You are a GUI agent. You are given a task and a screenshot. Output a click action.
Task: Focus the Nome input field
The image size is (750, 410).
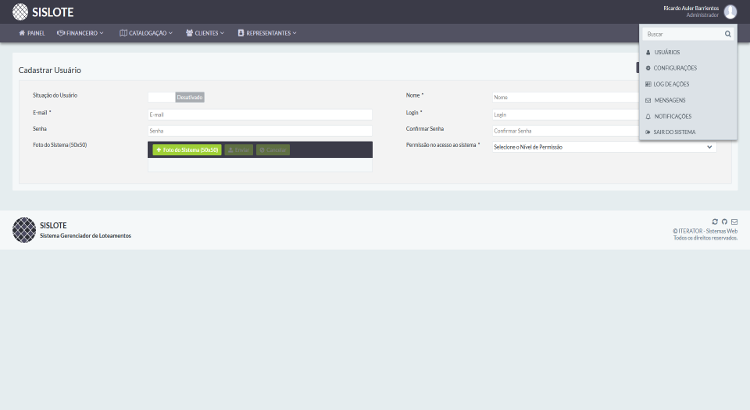[566, 97]
